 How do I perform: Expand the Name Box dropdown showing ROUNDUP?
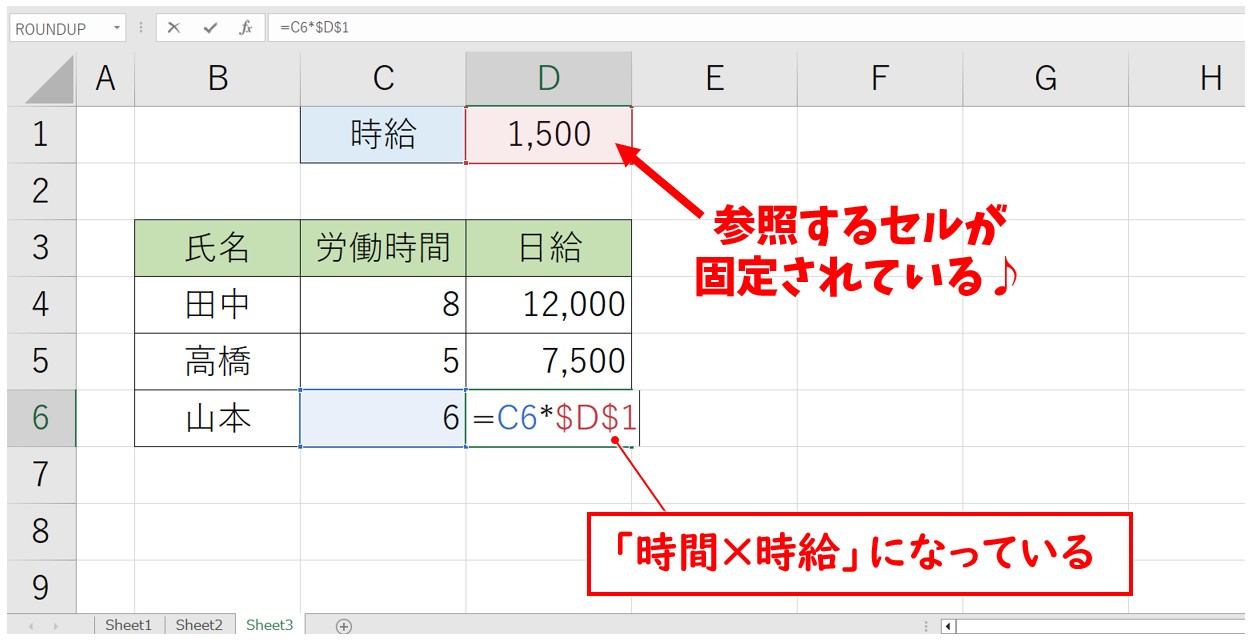tap(118, 28)
